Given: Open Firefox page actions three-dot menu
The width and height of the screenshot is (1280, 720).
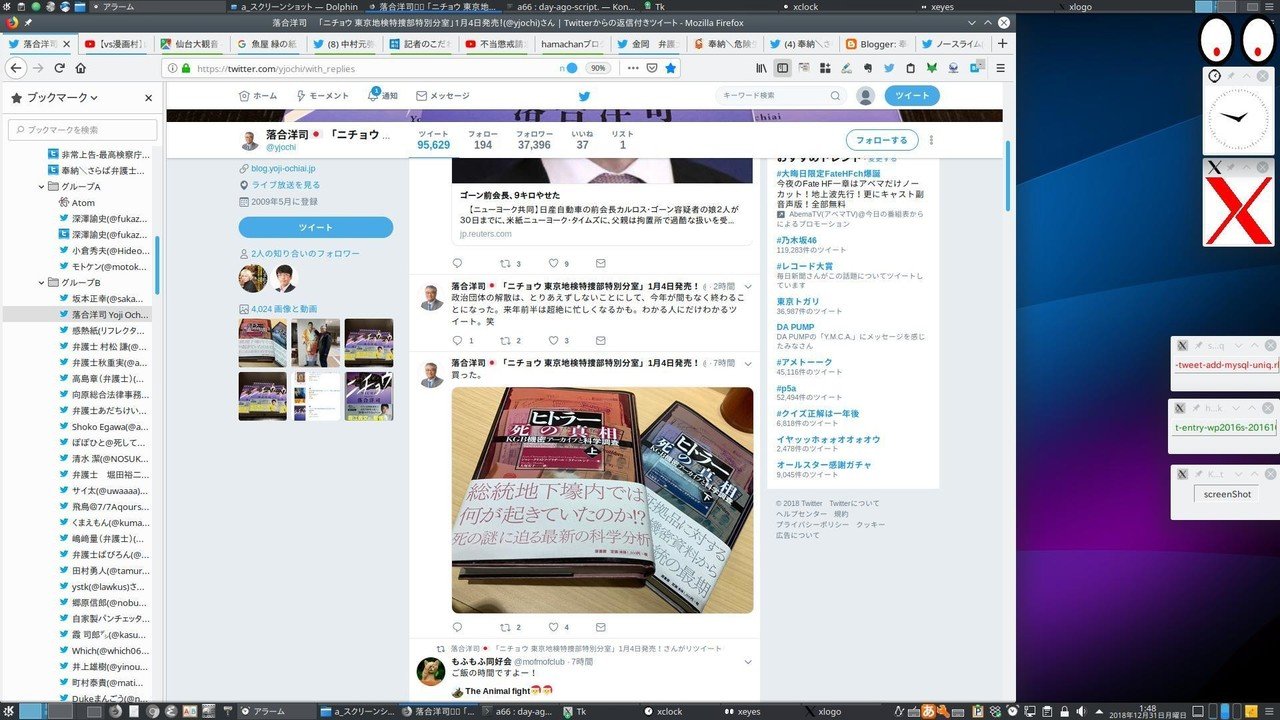Looking at the screenshot, I should [x=632, y=68].
